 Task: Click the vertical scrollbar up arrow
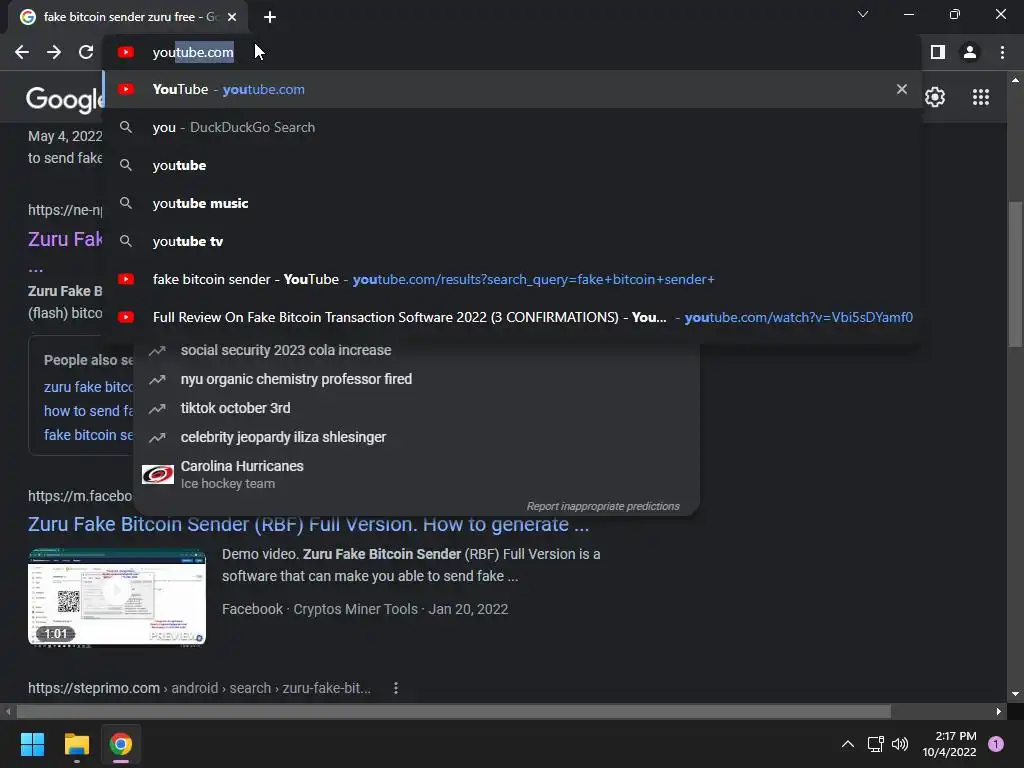(1015, 80)
